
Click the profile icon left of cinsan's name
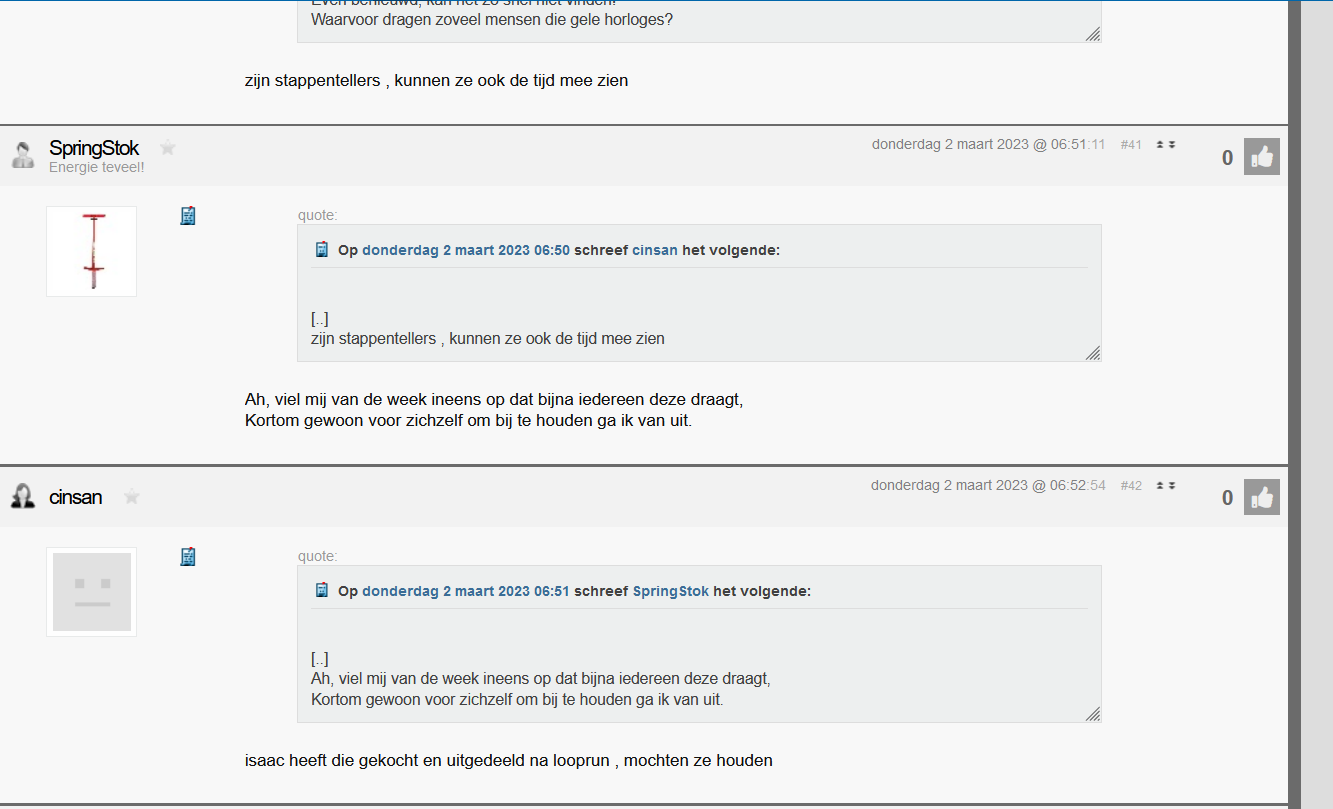tap(23, 496)
